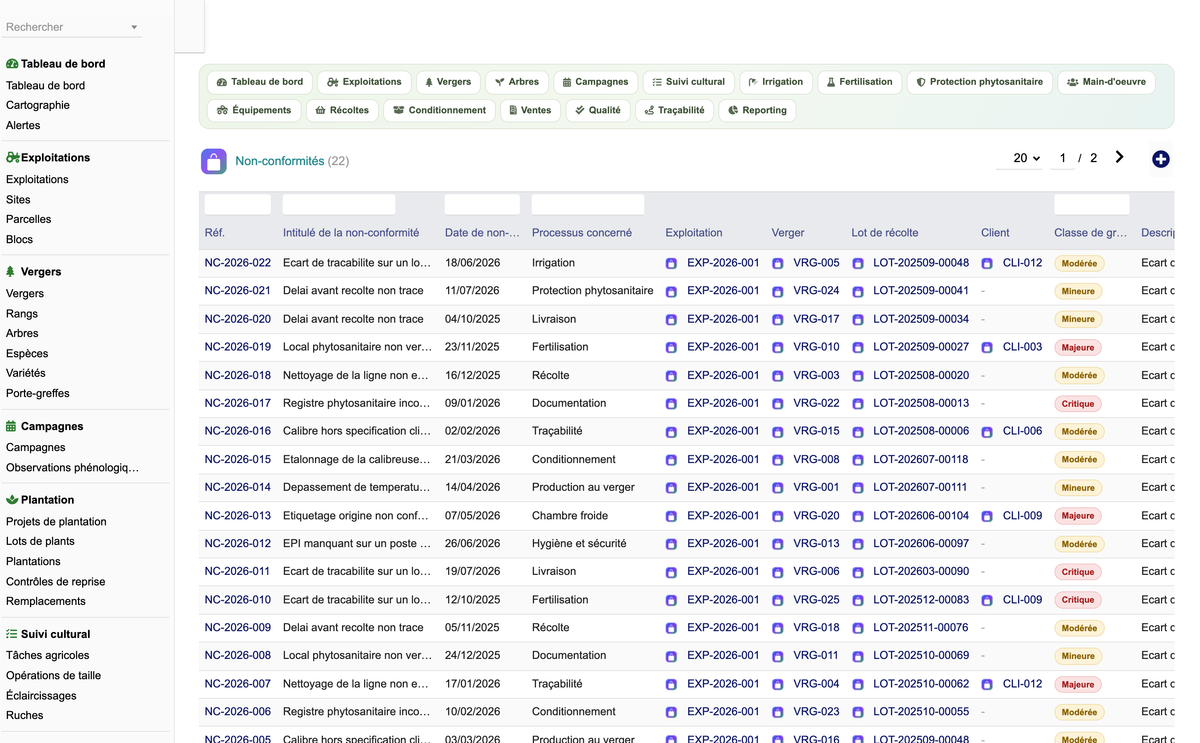1200x743 pixels.
Task: Click exploitation icon in NC-2026-012 row
Action: 671,544
